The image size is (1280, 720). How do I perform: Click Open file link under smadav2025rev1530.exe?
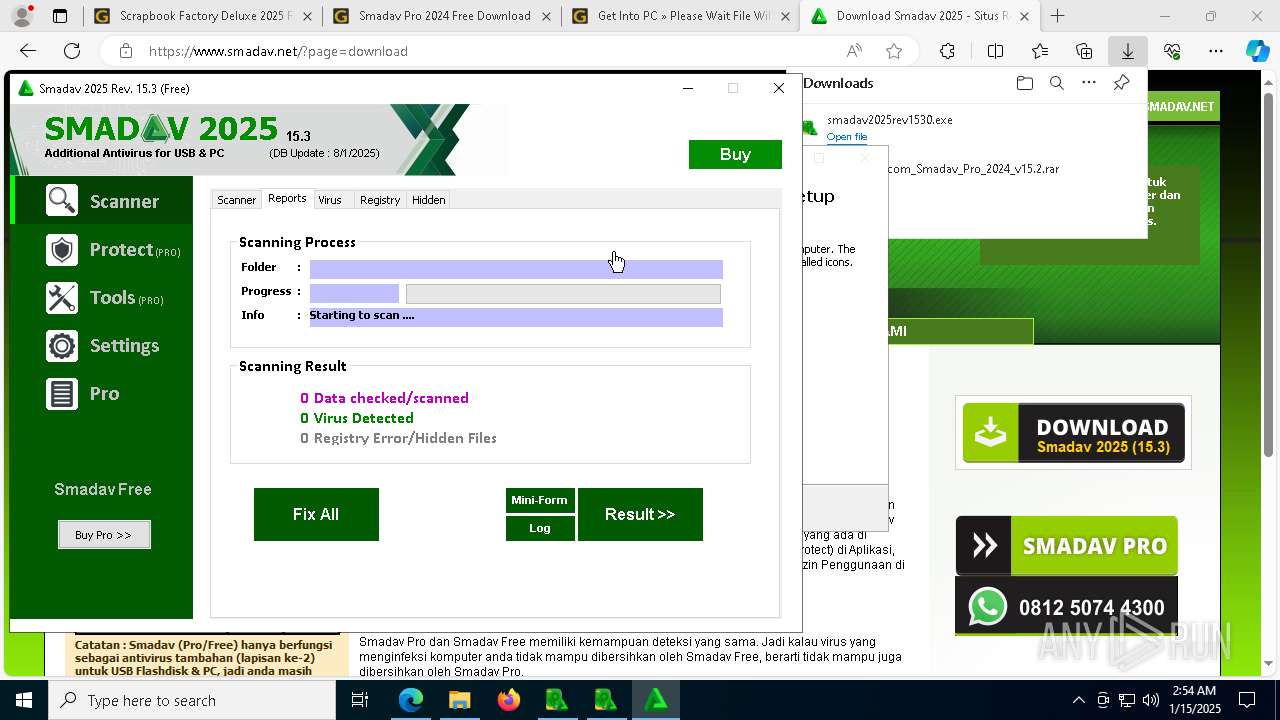click(847, 137)
